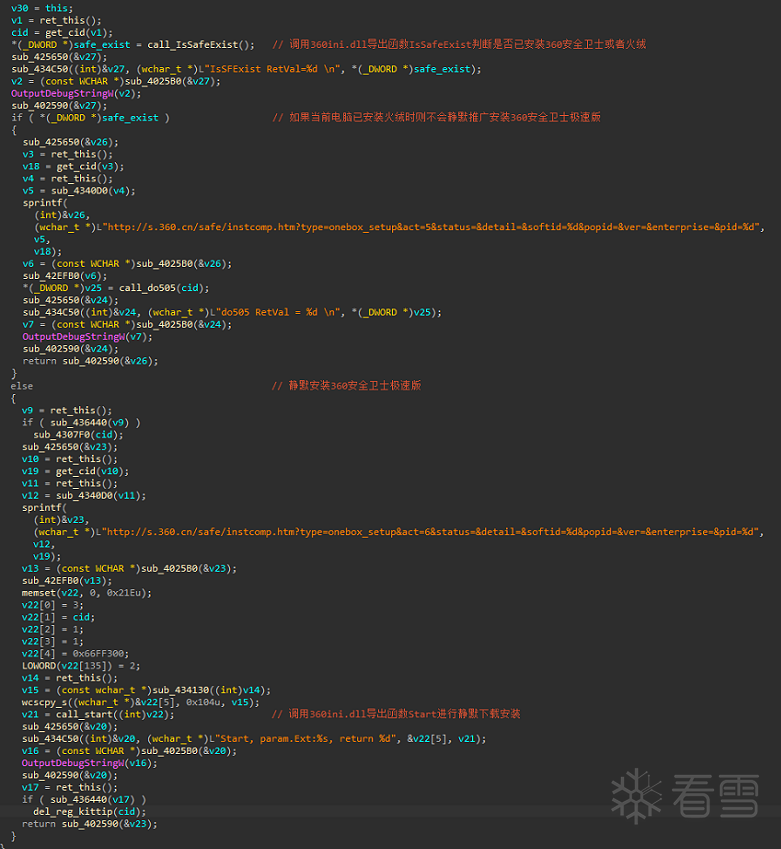This screenshot has height=849, width=781.
Task: Click the 'IsSFExist RetVal=%d' string line
Action: [x=246, y=69]
